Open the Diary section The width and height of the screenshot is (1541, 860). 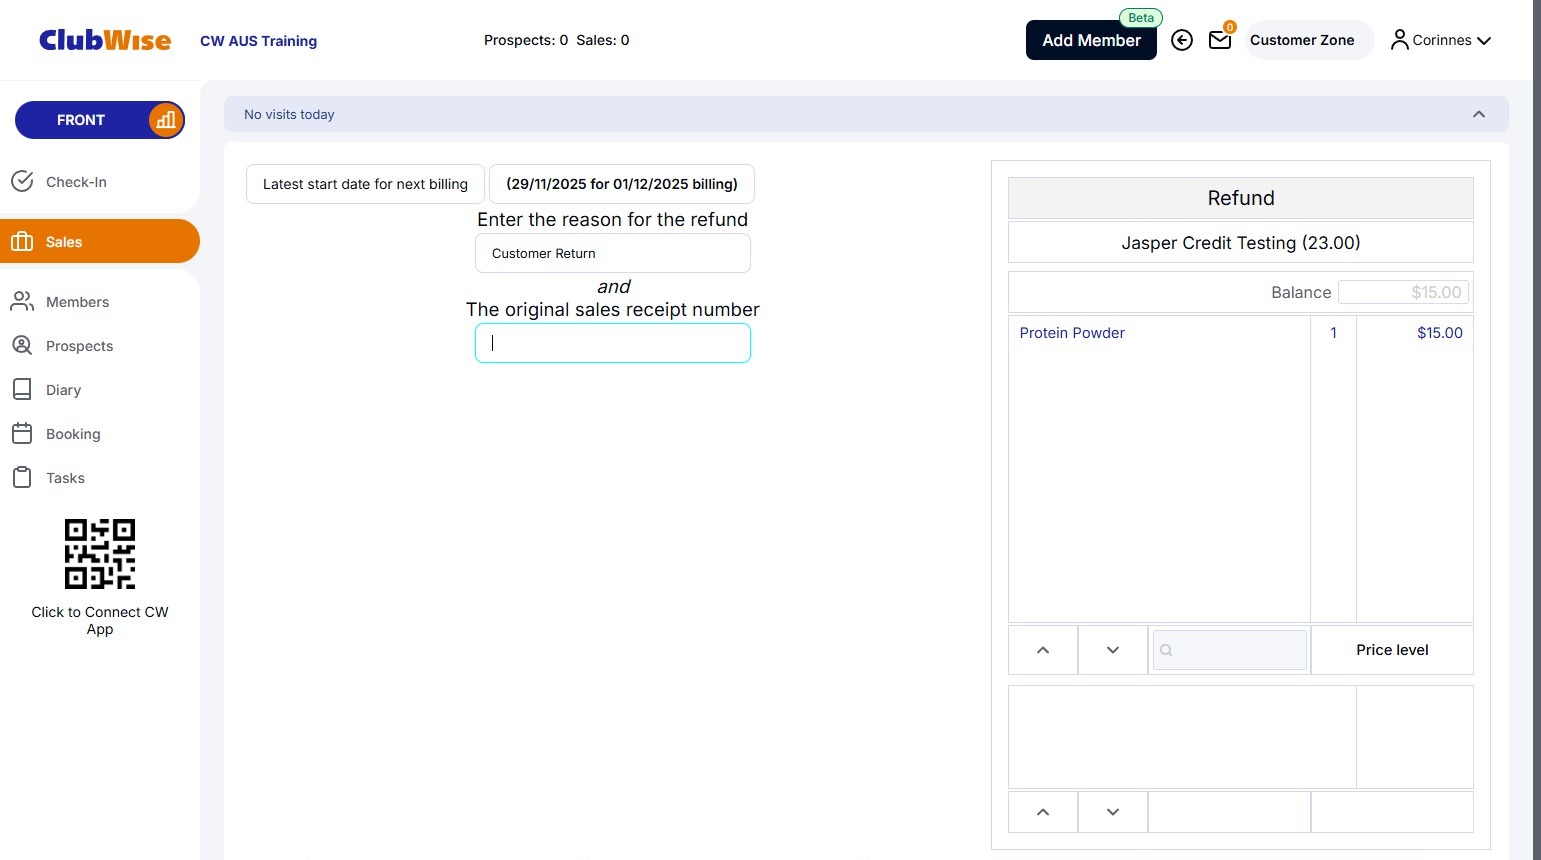pos(63,390)
